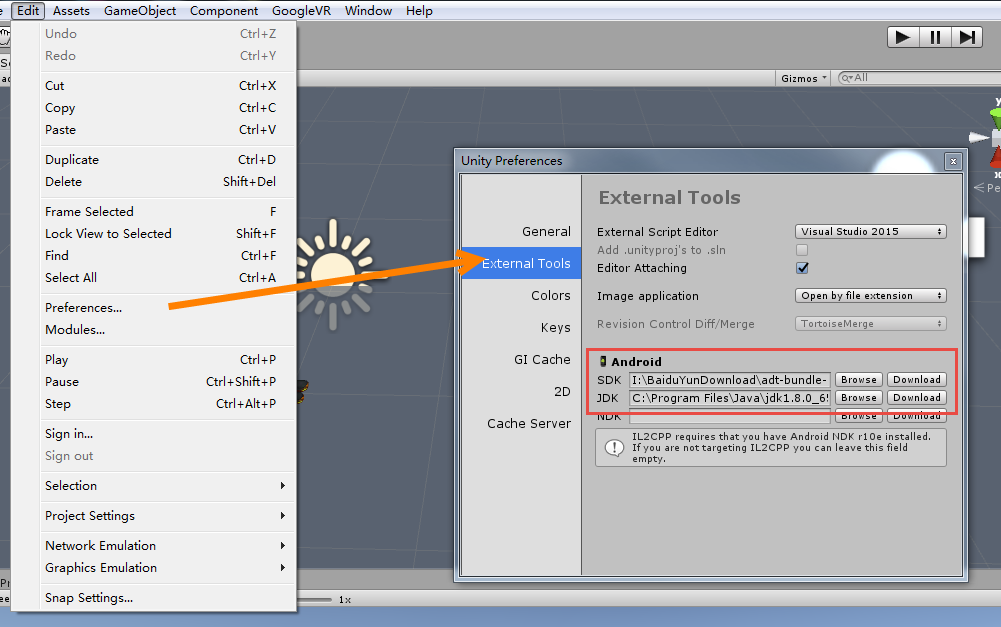Switch to Keys preferences section
Image resolution: width=1001 pixels, height=627 pixels.
[x=521, y=328]
